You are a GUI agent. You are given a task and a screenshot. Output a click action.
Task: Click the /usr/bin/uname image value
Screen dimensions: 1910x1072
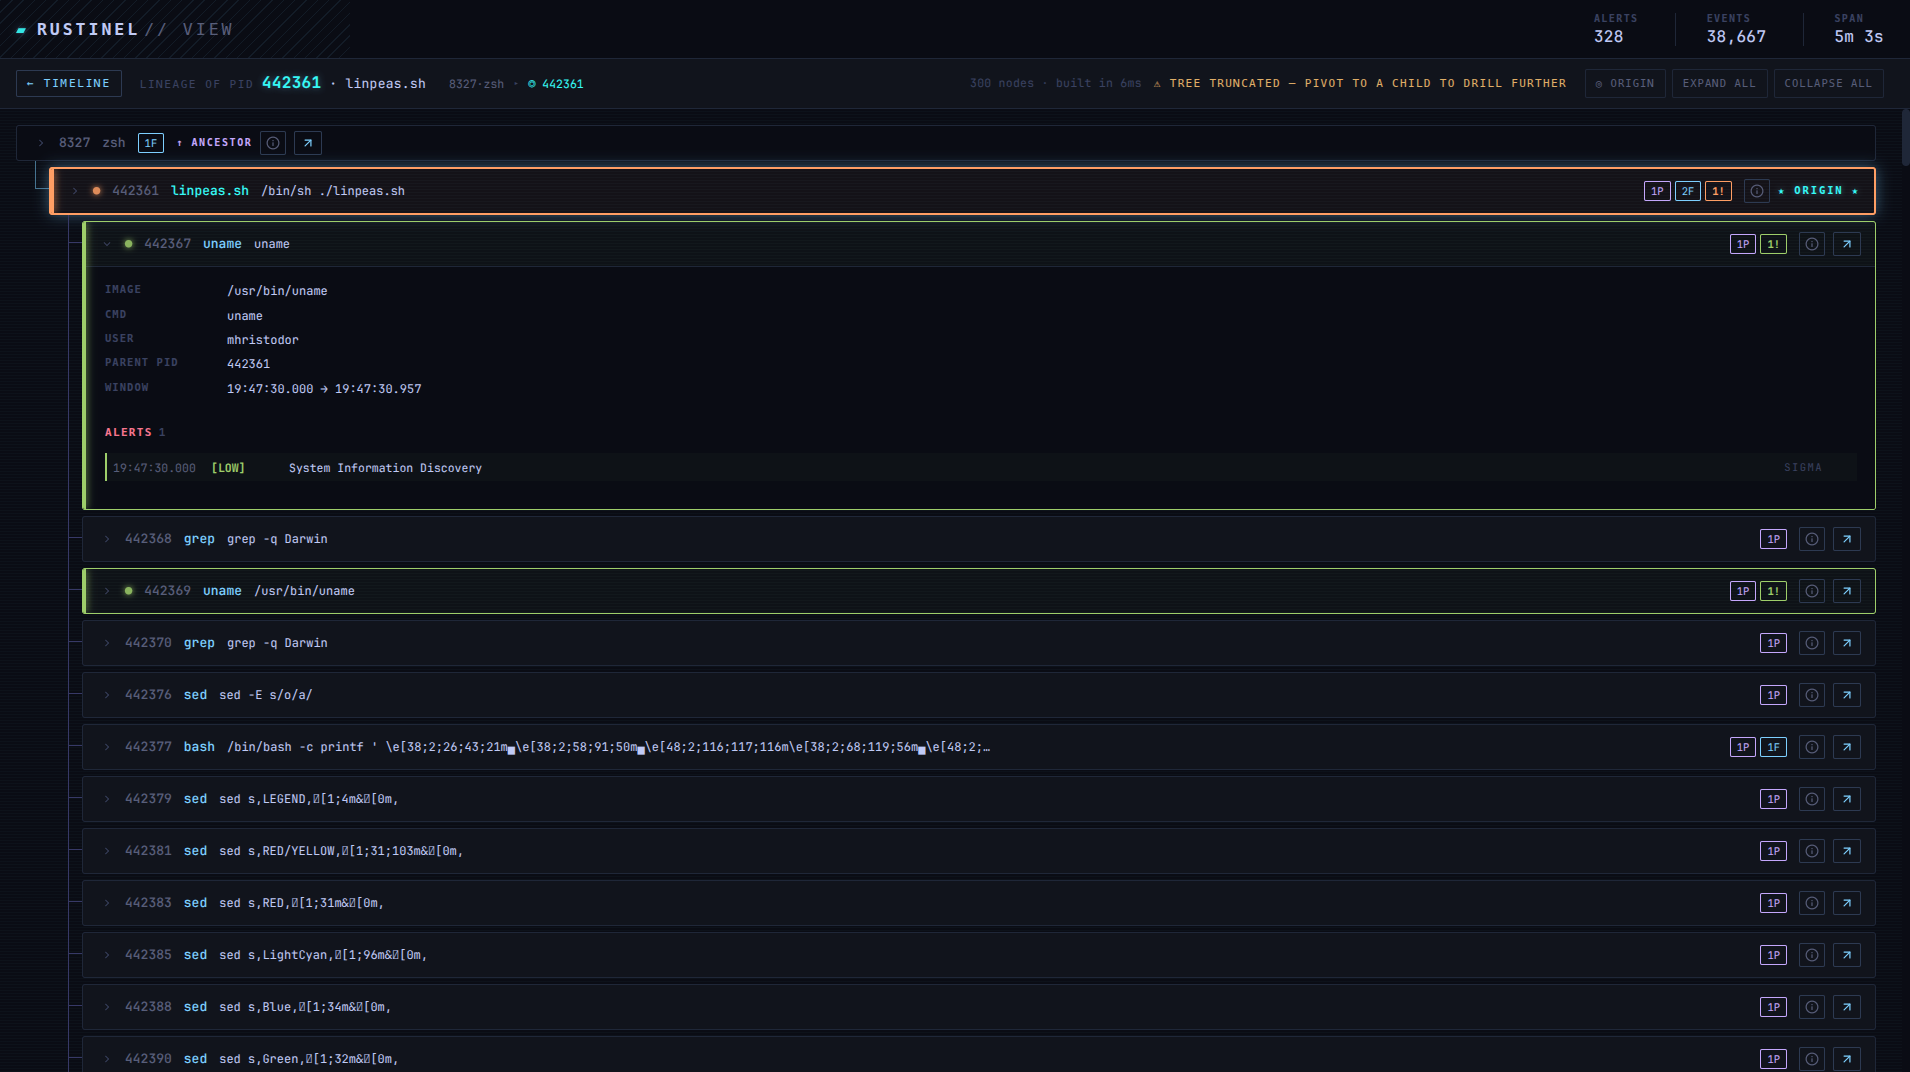point(277,291)
